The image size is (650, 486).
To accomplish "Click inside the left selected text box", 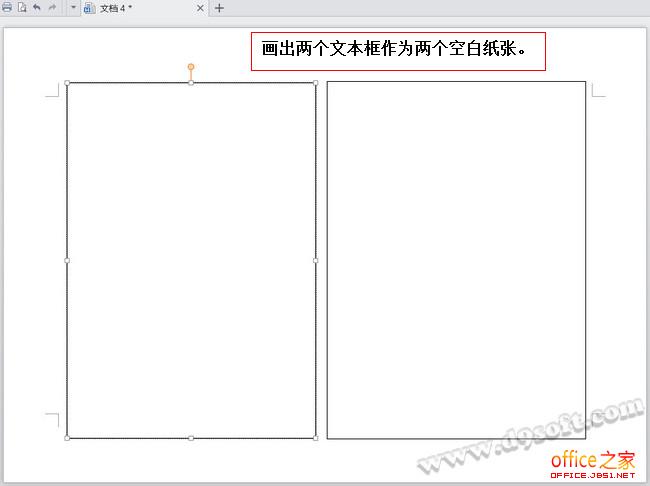I will [x=191, y=260].
